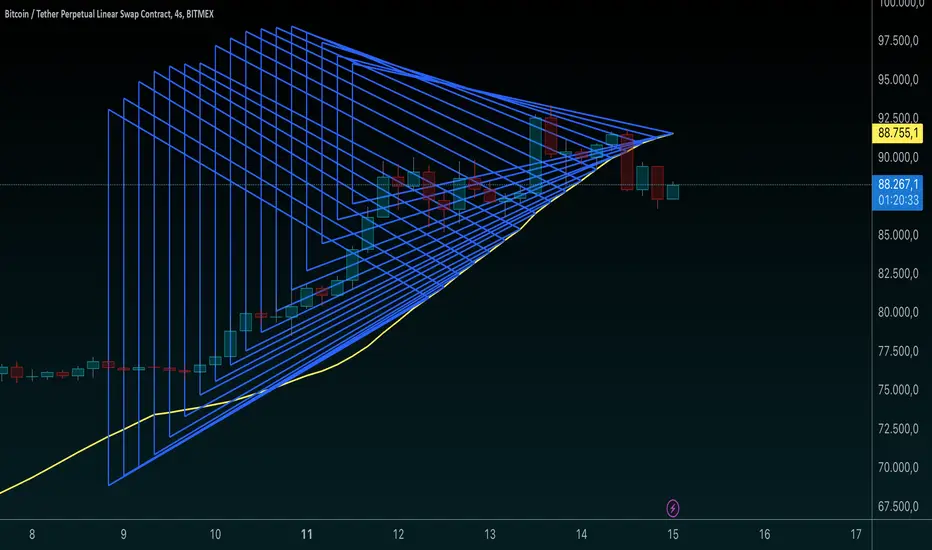Screen dimensions: 932x550
Task: Select the last green candlestick near date 15
Action: (x=672, y=192)
